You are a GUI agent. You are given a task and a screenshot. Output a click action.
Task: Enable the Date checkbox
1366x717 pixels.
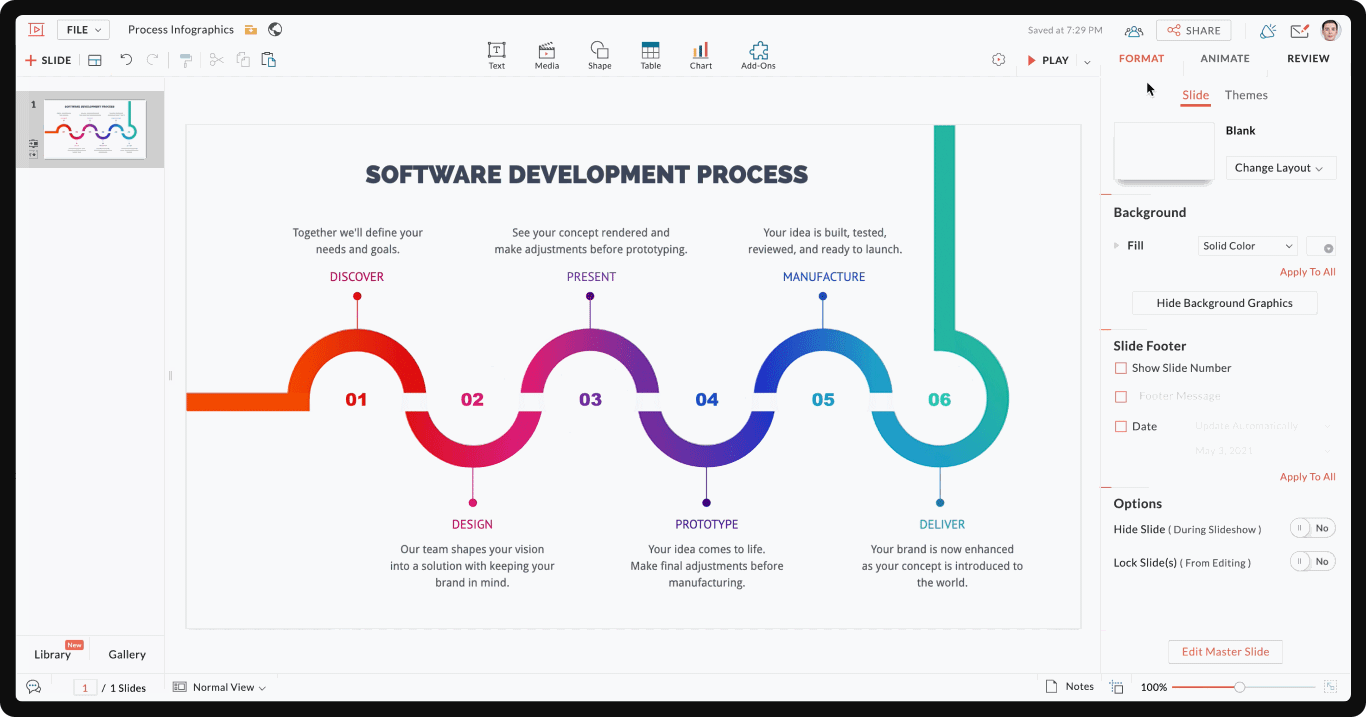tap(1120, 426)
